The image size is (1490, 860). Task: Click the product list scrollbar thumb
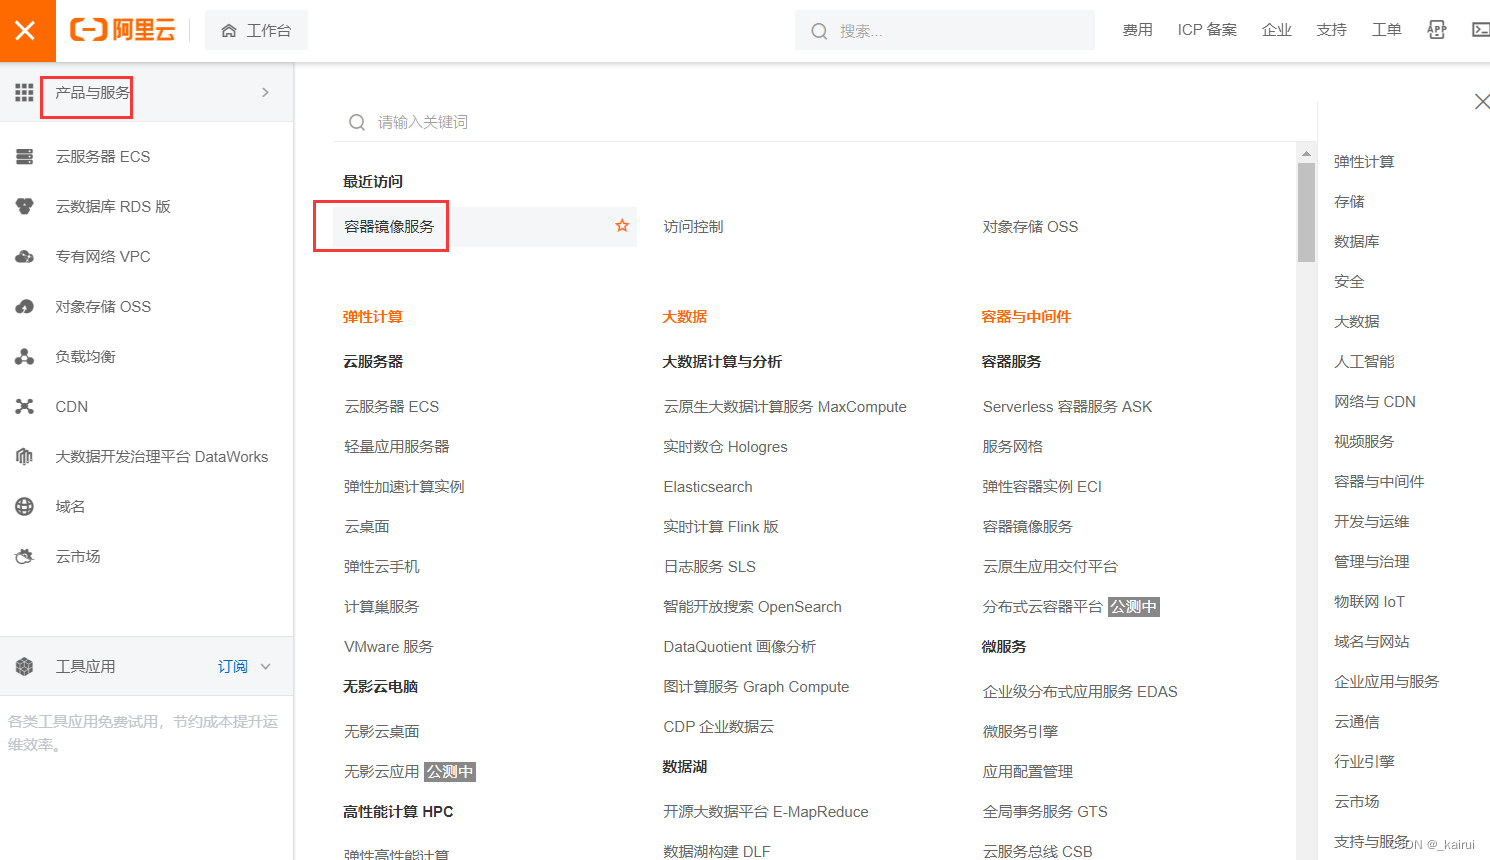[1306, 212]
